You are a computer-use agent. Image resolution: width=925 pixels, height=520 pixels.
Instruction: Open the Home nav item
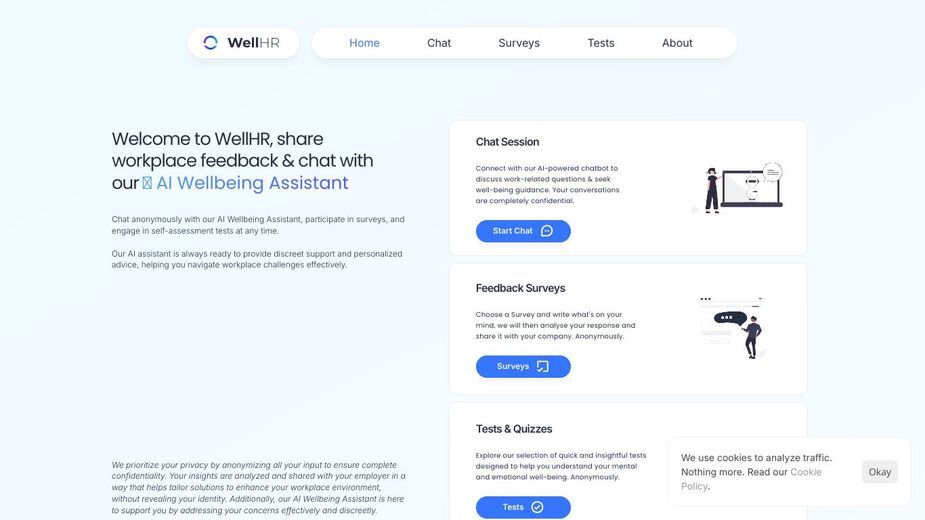coord(364,43)
